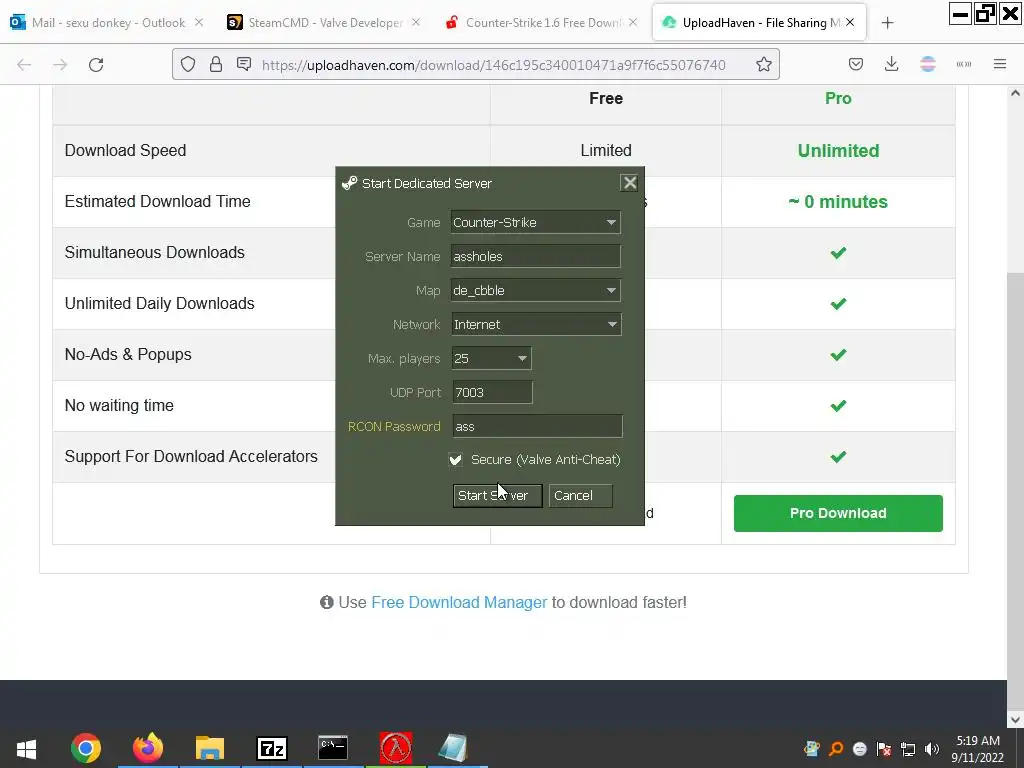
Task: Open Firefox hamburger menu
Action: (x=1000, y=64)
